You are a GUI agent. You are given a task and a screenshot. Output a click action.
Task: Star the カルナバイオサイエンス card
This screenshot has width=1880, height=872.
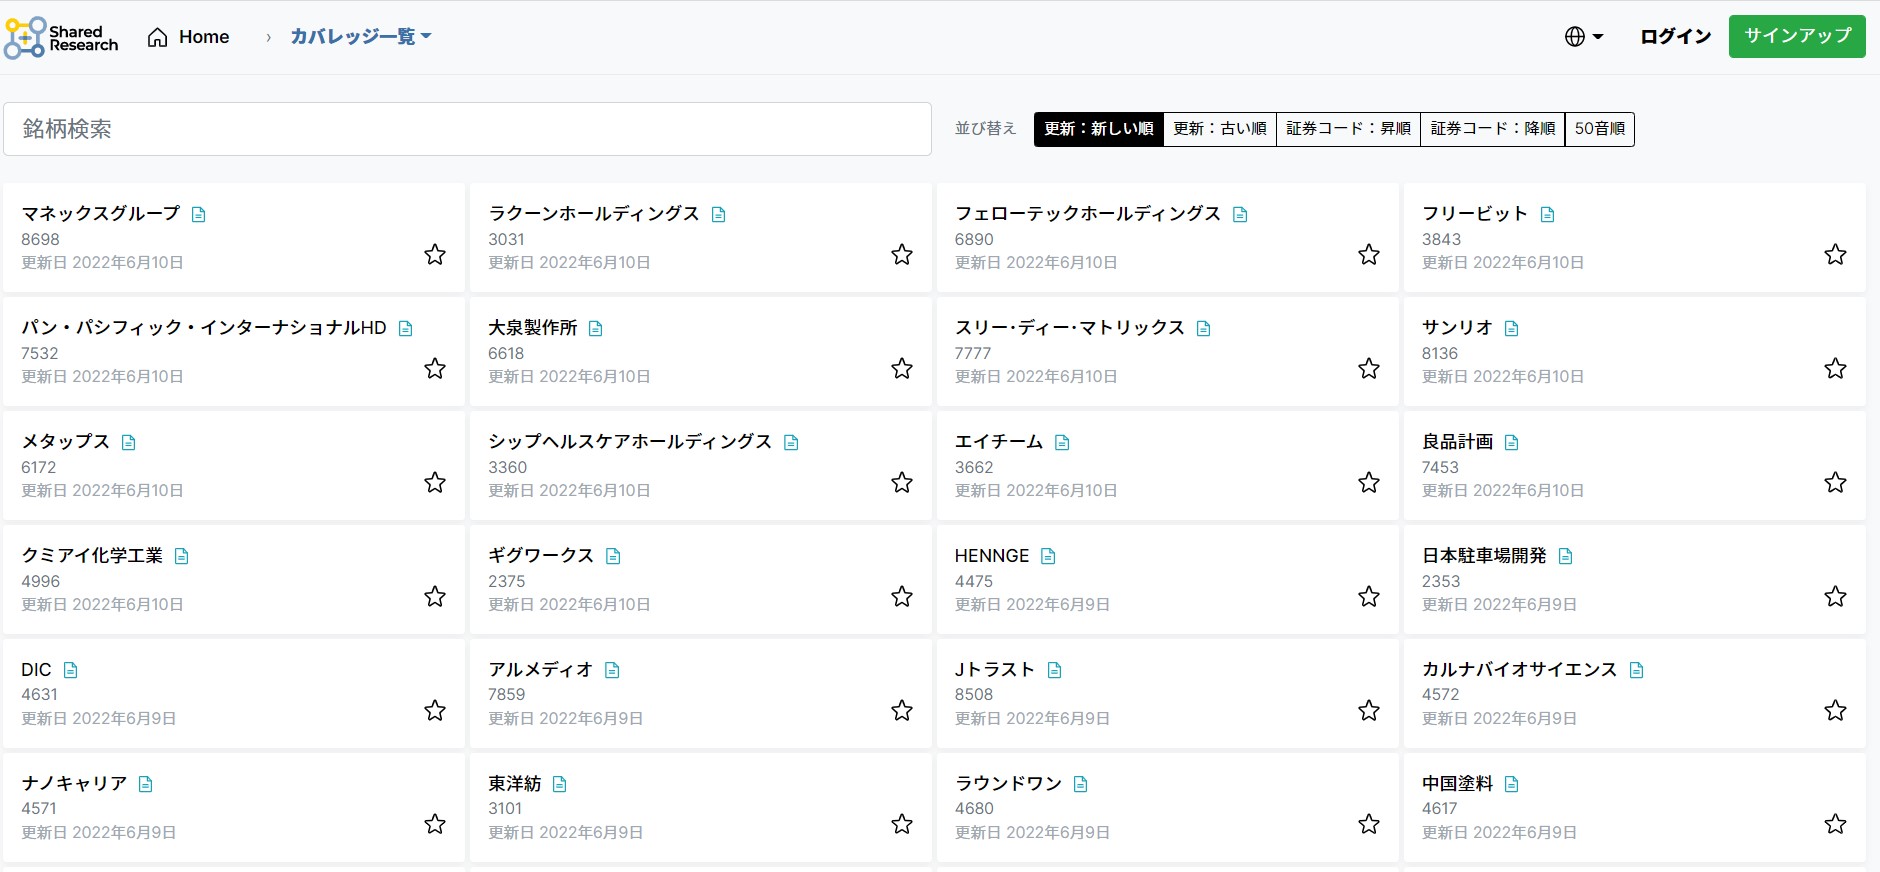click(1835, 710)
